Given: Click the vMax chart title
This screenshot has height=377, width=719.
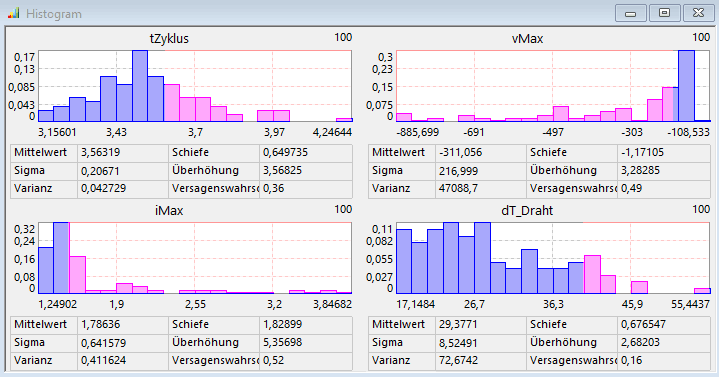Looking at the screenshot, I should tap(527, 39).
